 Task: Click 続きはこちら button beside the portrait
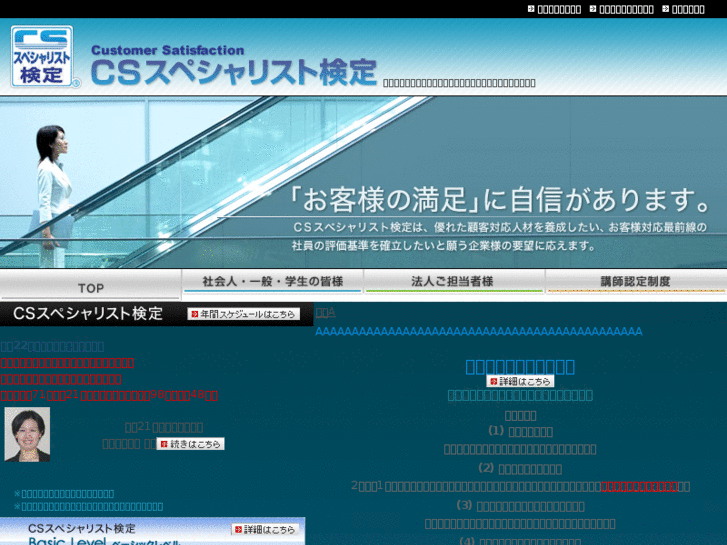191,444
